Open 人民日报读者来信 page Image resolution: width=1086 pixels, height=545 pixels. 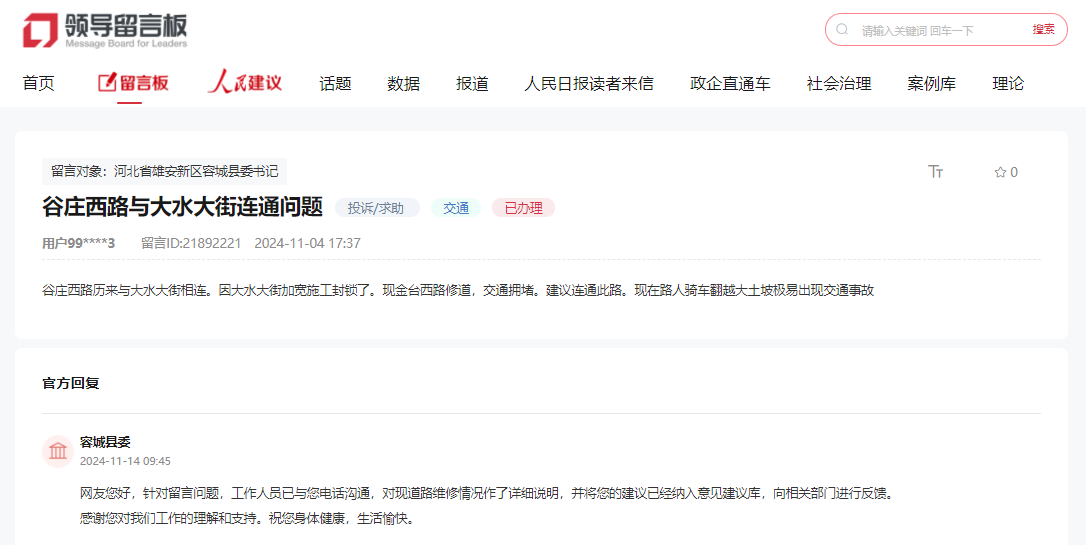tap(589, 83)
